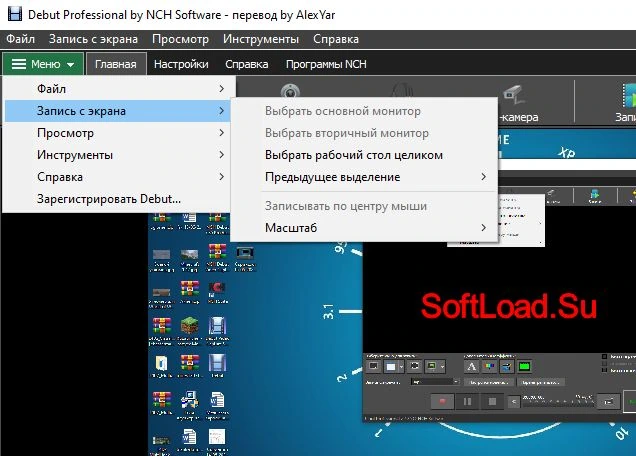This screenshot has height=456, width=636.
Task: Switch to the Настройки tab
Action: 181,64
